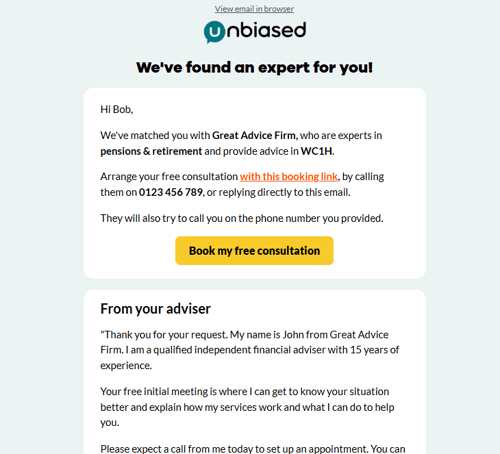Follow the orange 'with this booking link' hyperlink
Image resolution: width=500 pixels, height=454 pixels.
(289, 176)
